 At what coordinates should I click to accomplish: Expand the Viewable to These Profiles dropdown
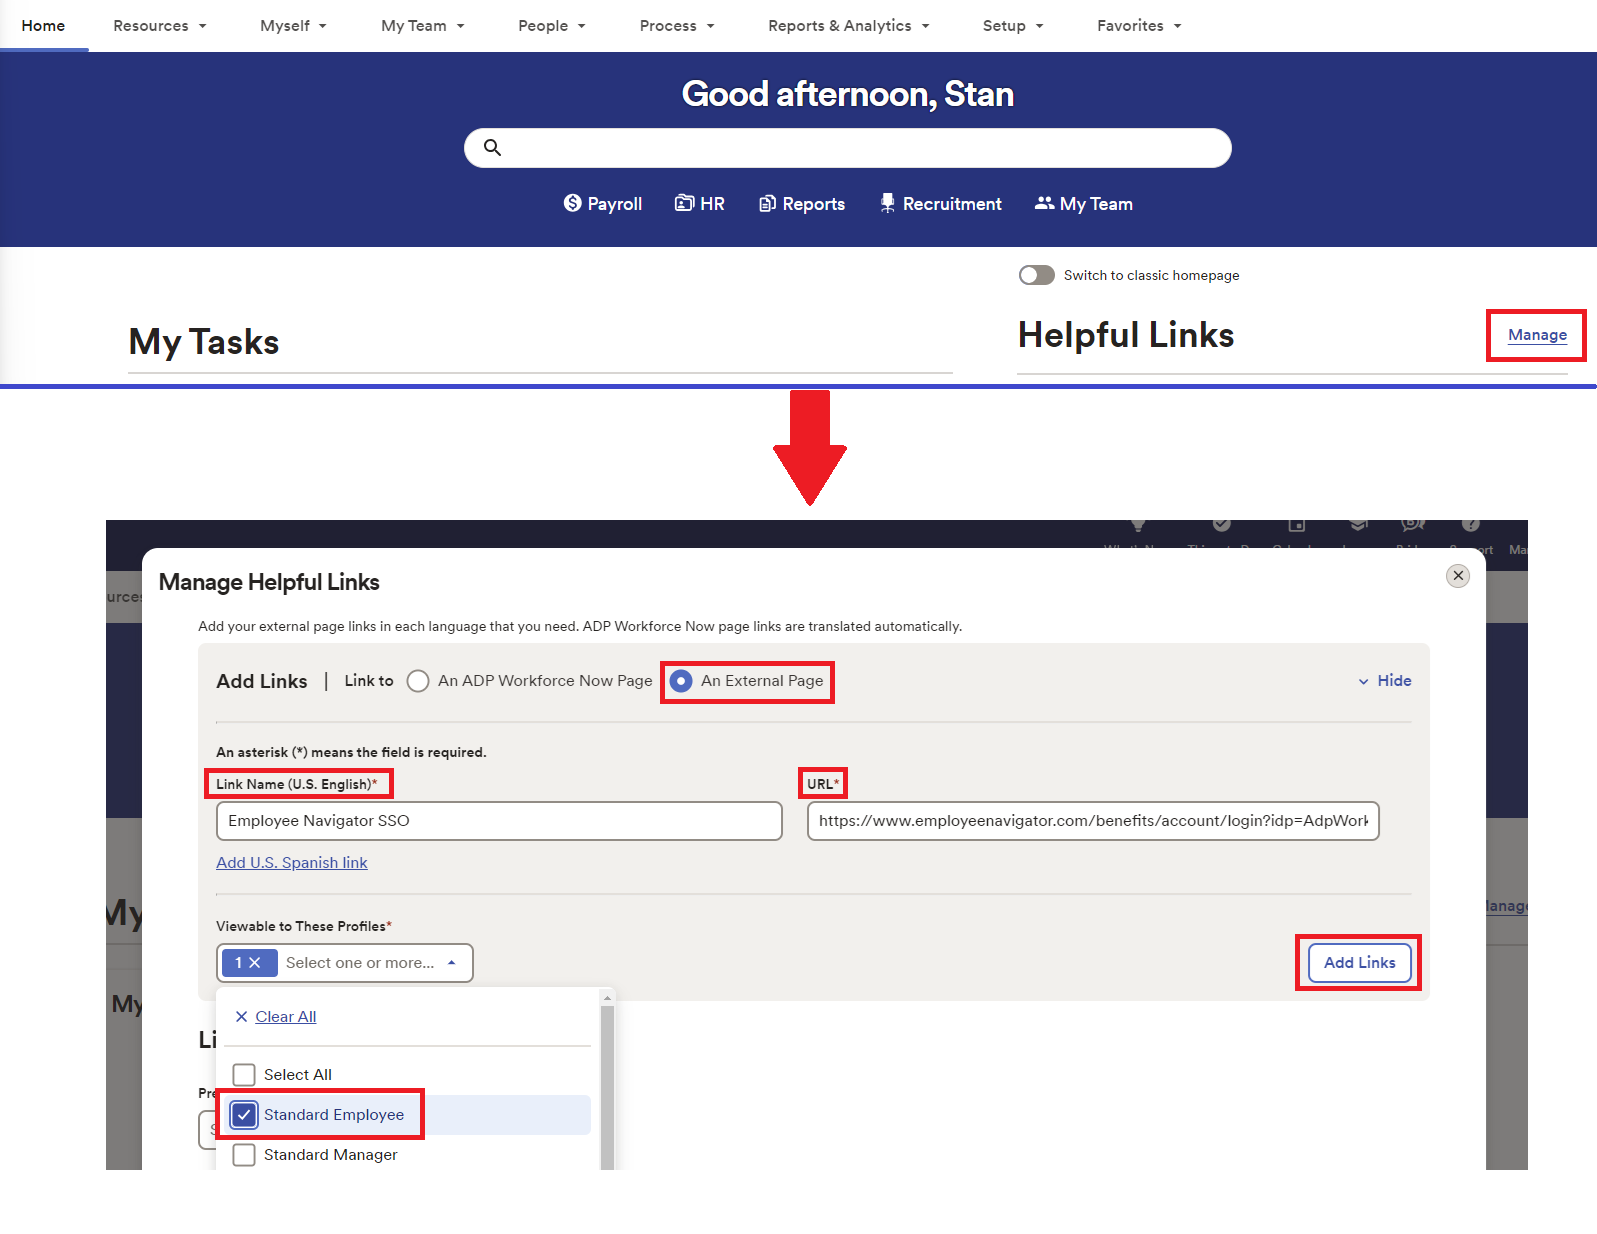[x=452, y=963]
